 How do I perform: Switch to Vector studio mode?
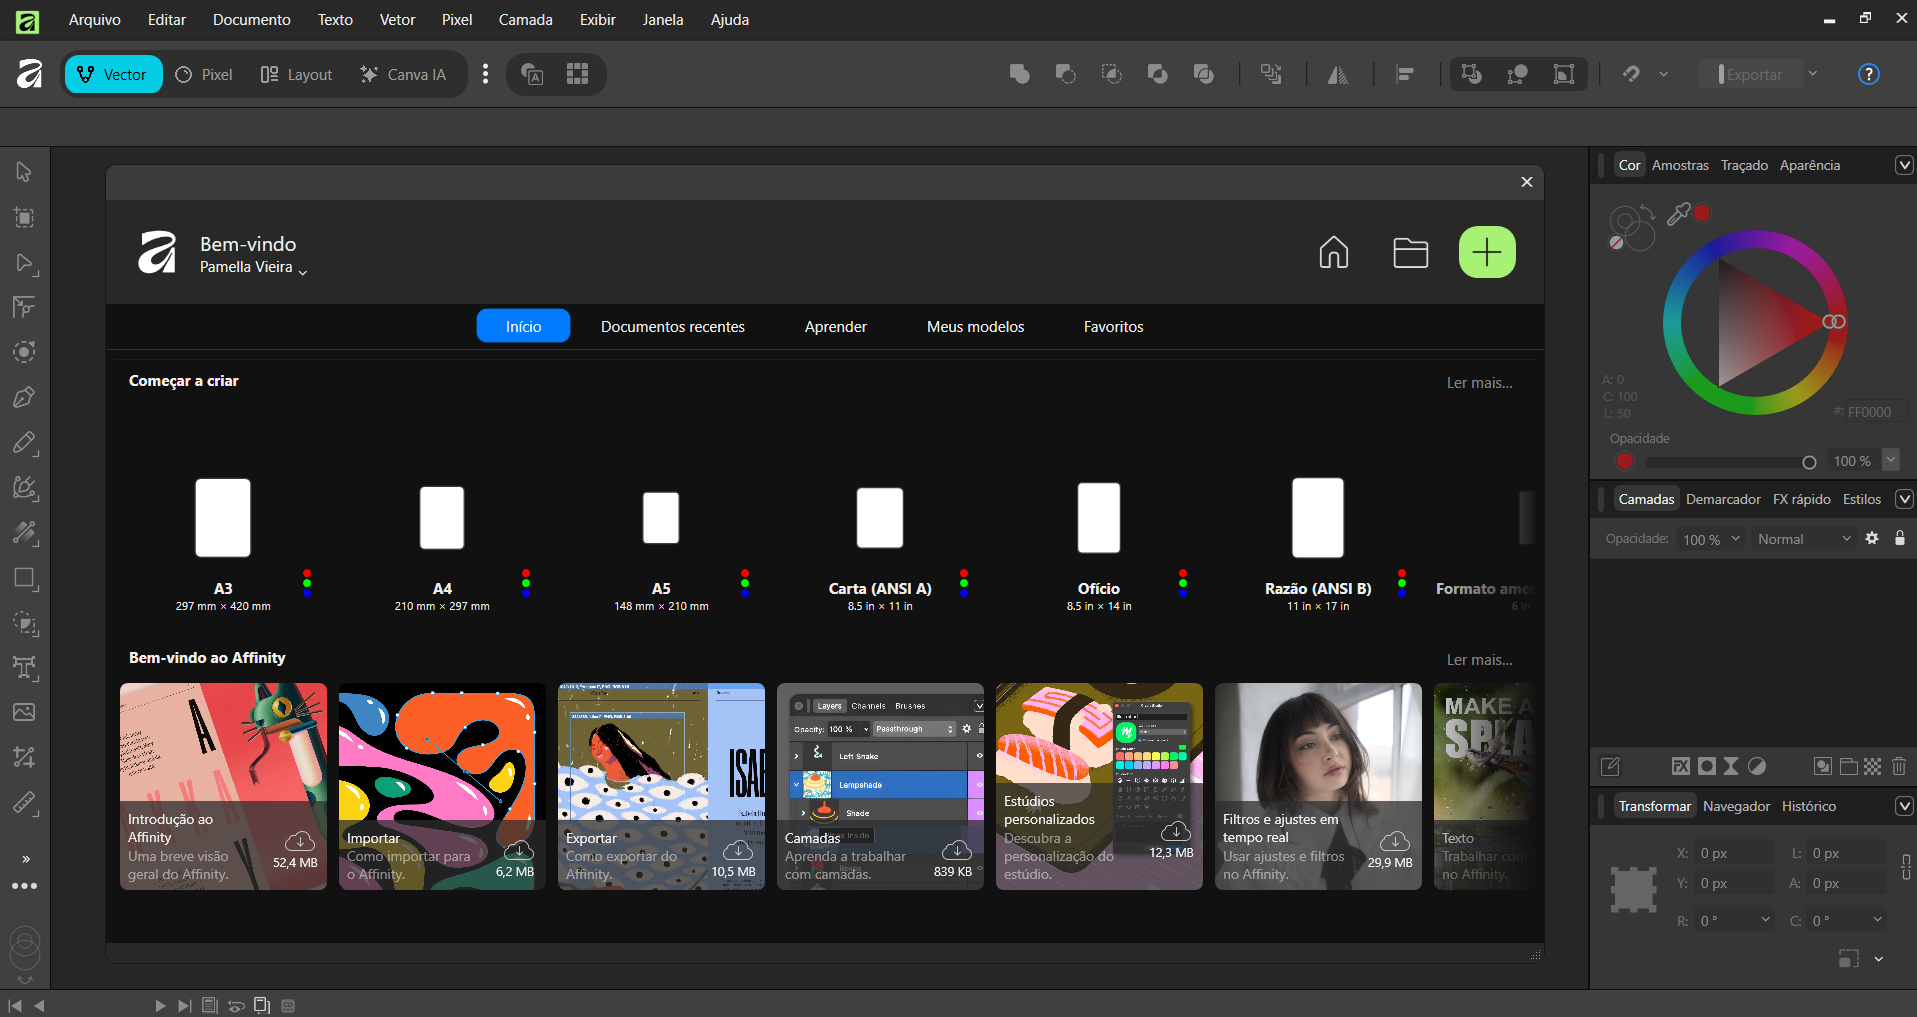pyautogui.click(x=113, y=74)
